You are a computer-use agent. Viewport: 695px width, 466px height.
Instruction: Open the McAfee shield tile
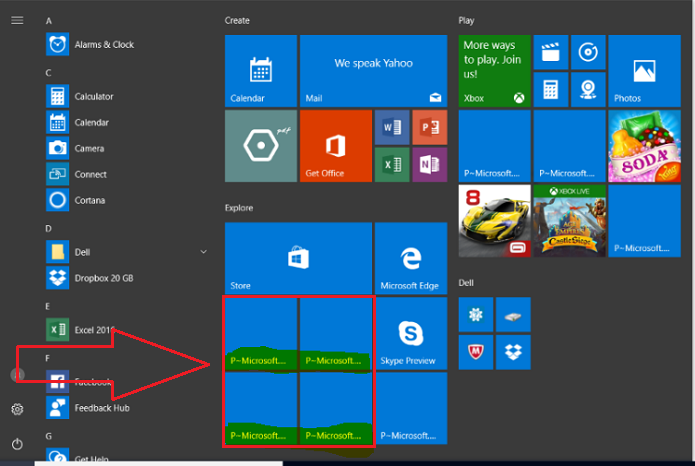click(476, 352)
